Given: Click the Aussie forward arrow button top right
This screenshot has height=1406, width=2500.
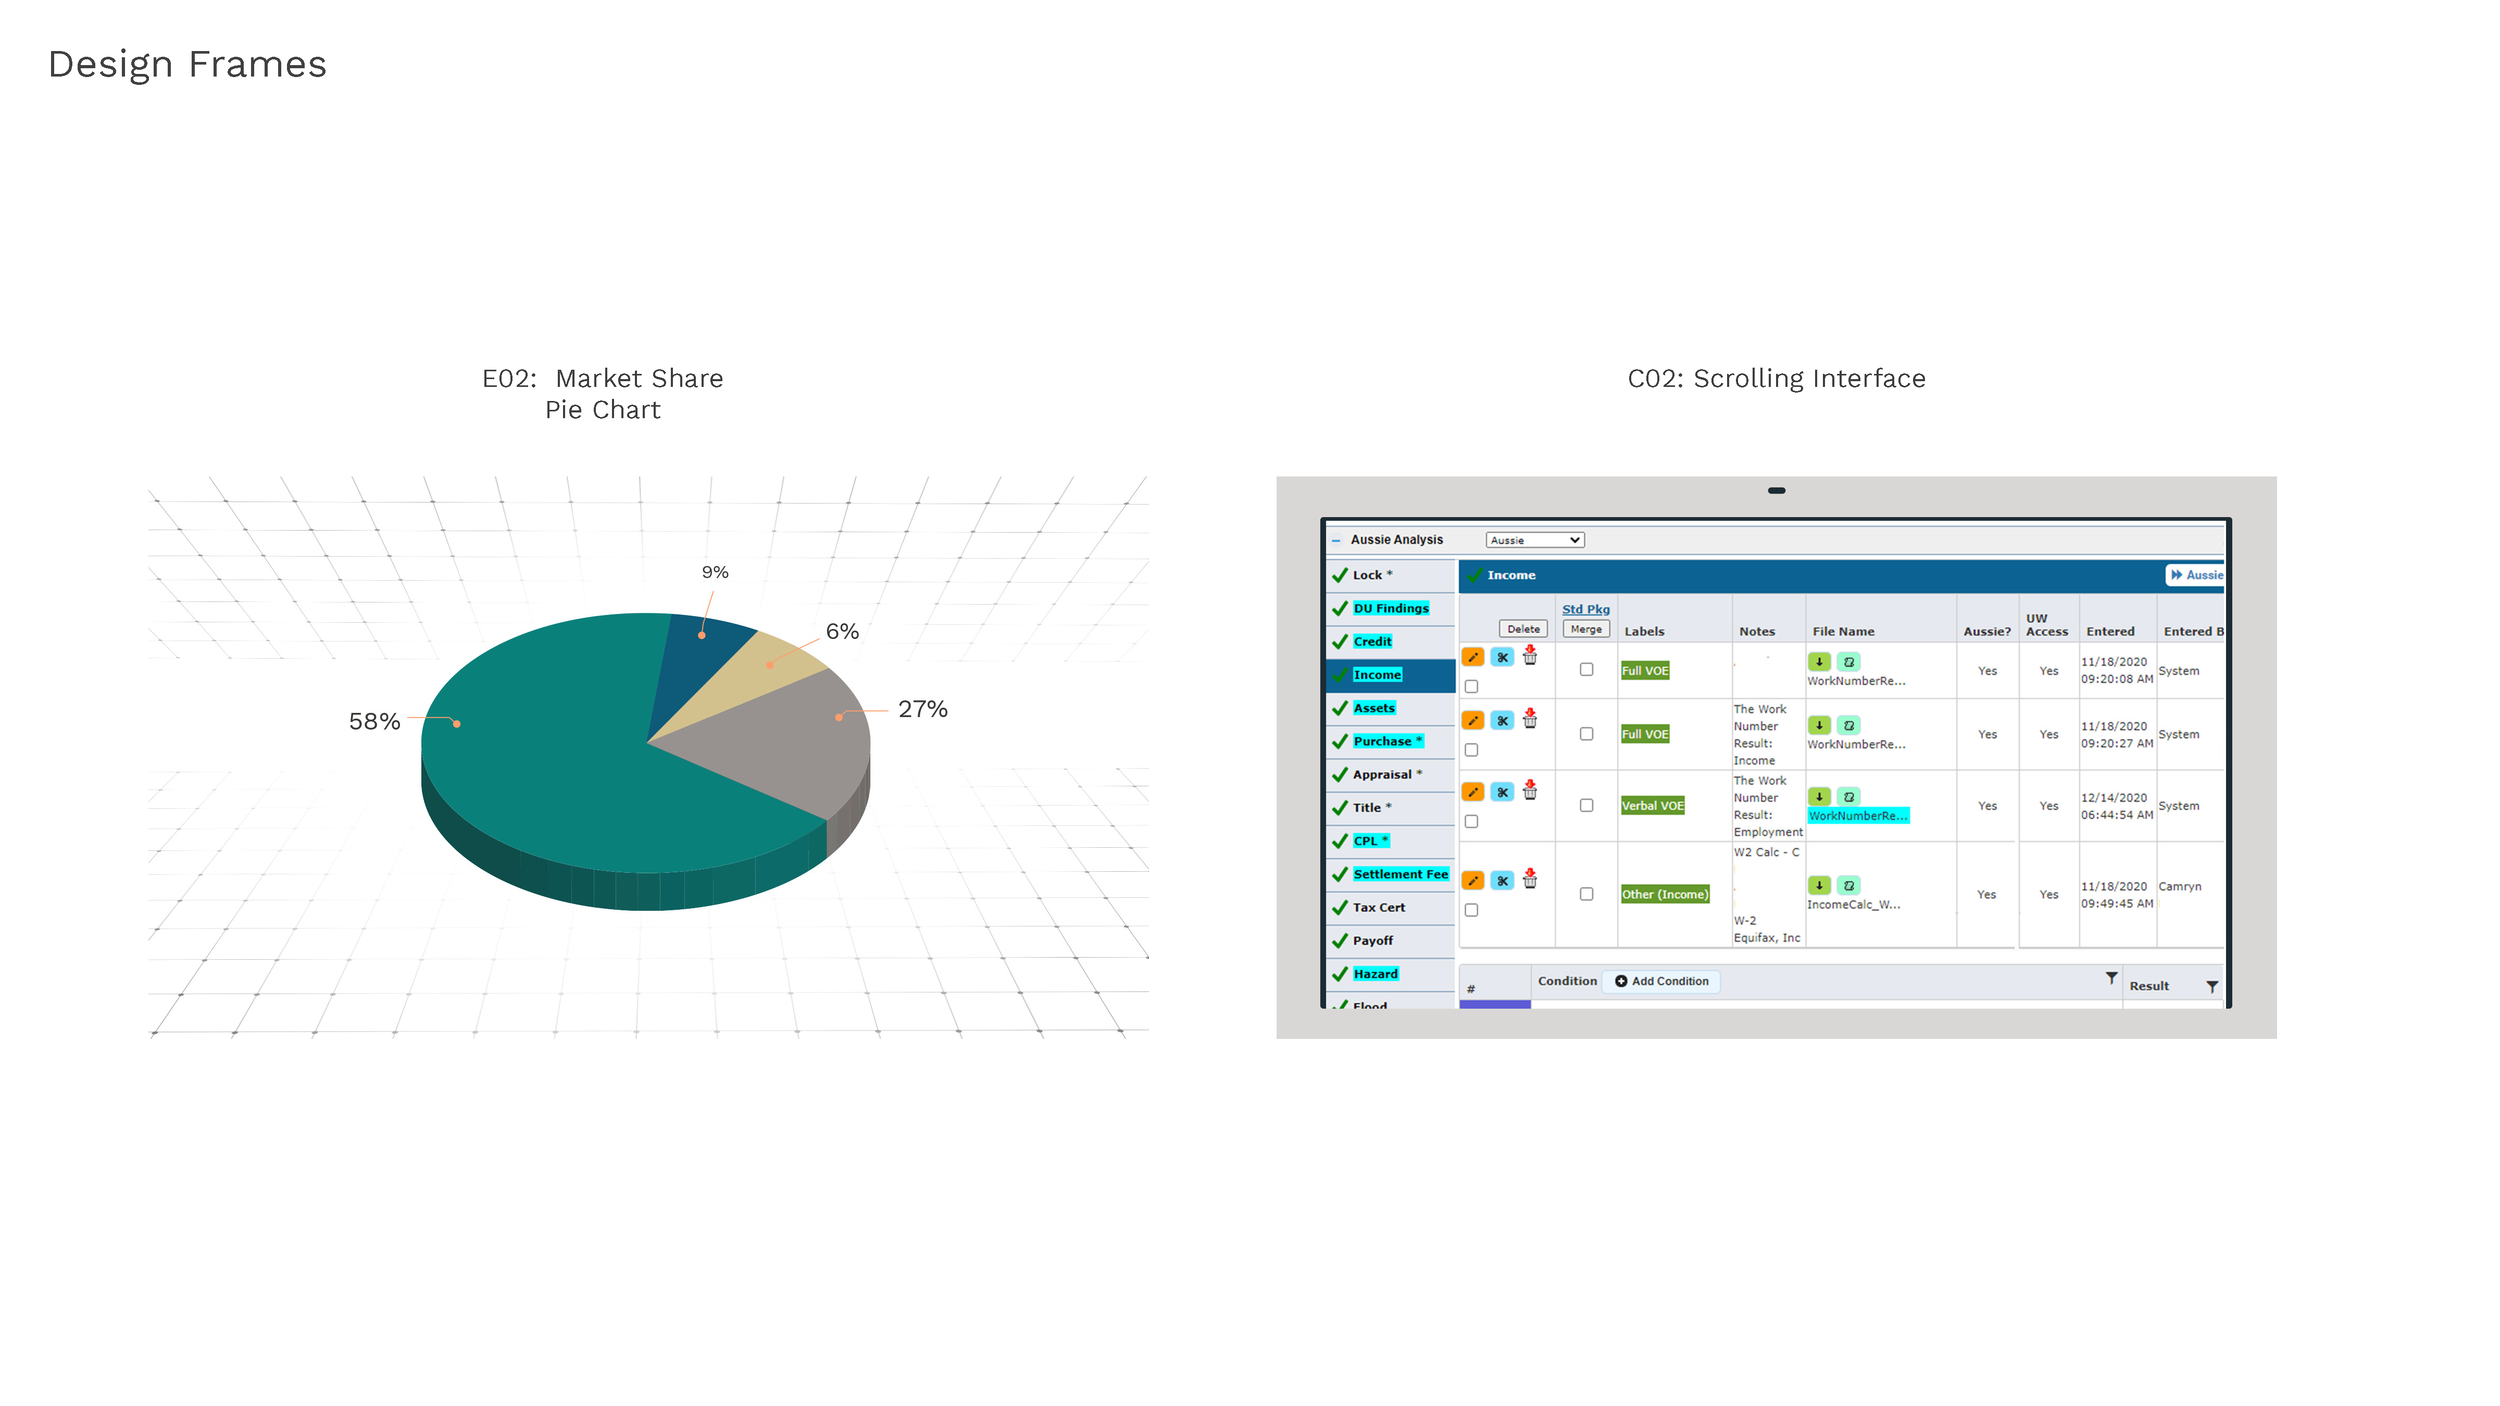Looking at the screenshot, I should [x=2198, y=573].
